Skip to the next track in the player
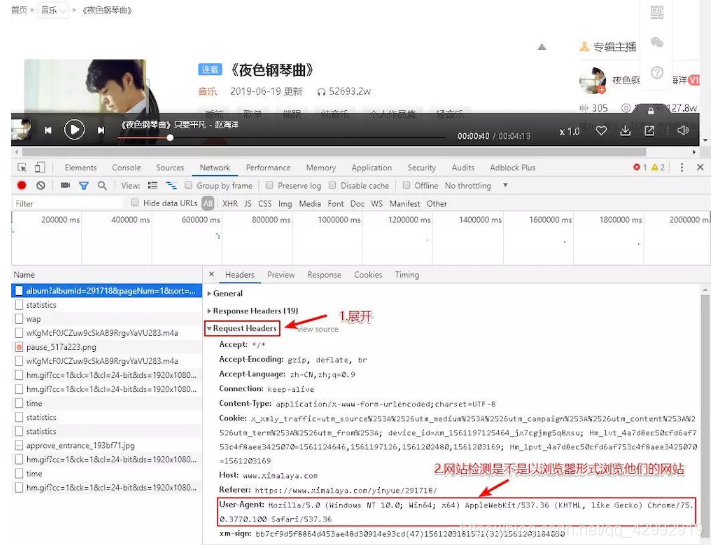Screen dimensions: 713x548 point(101,131)
